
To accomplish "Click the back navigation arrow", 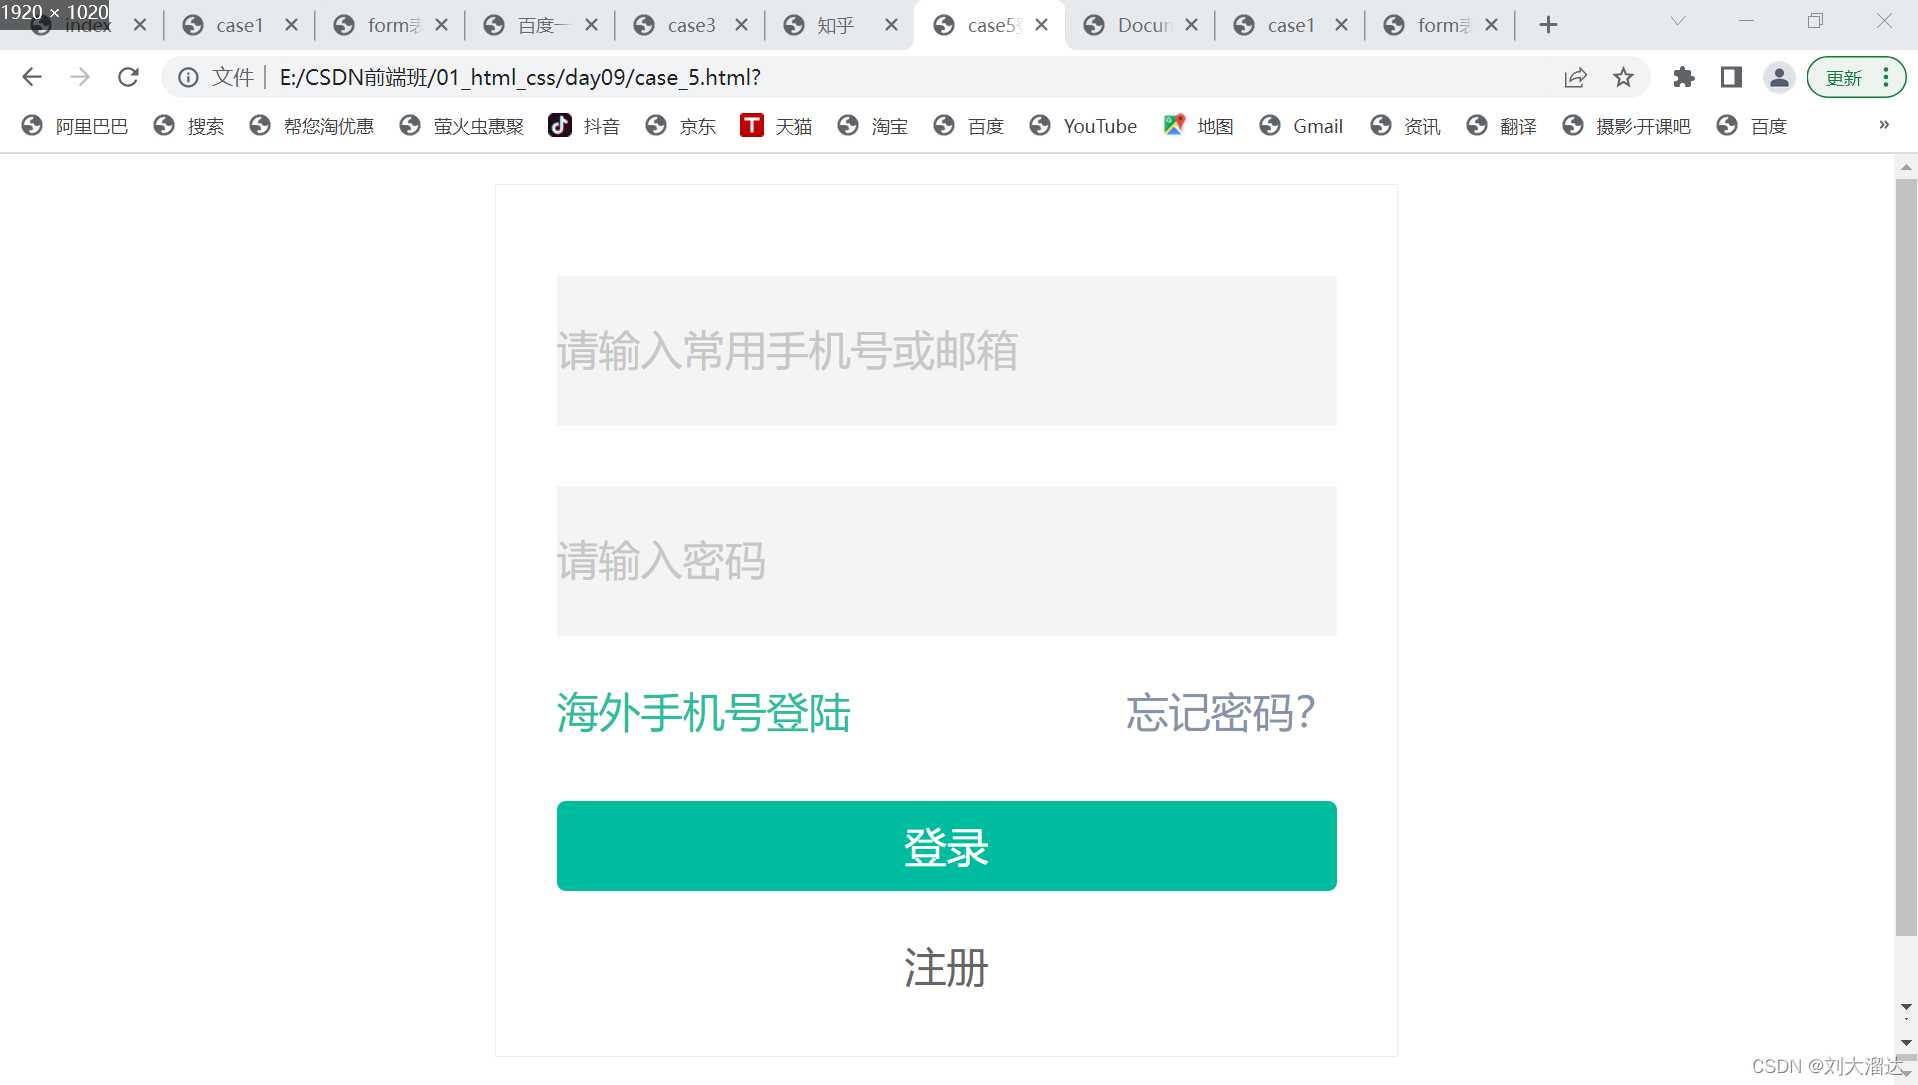I will [32, 77].
